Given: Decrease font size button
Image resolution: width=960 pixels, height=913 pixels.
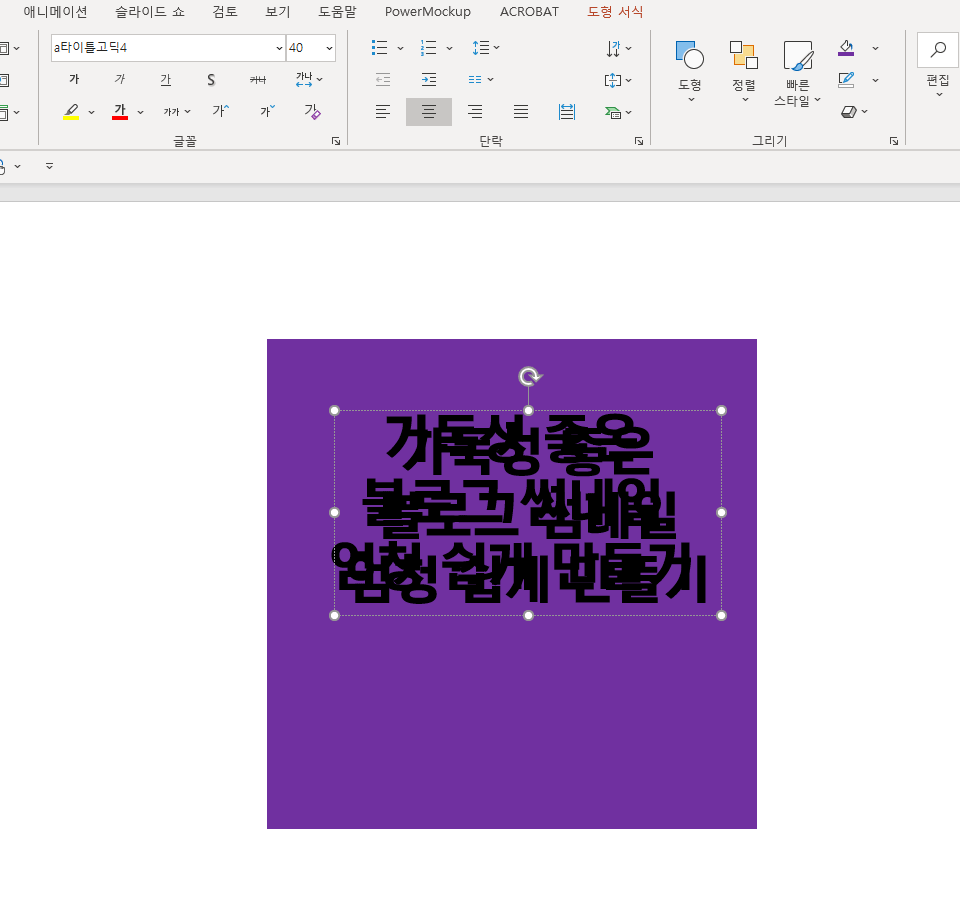Looking at the screenshot, I should [x=267, y=111].
